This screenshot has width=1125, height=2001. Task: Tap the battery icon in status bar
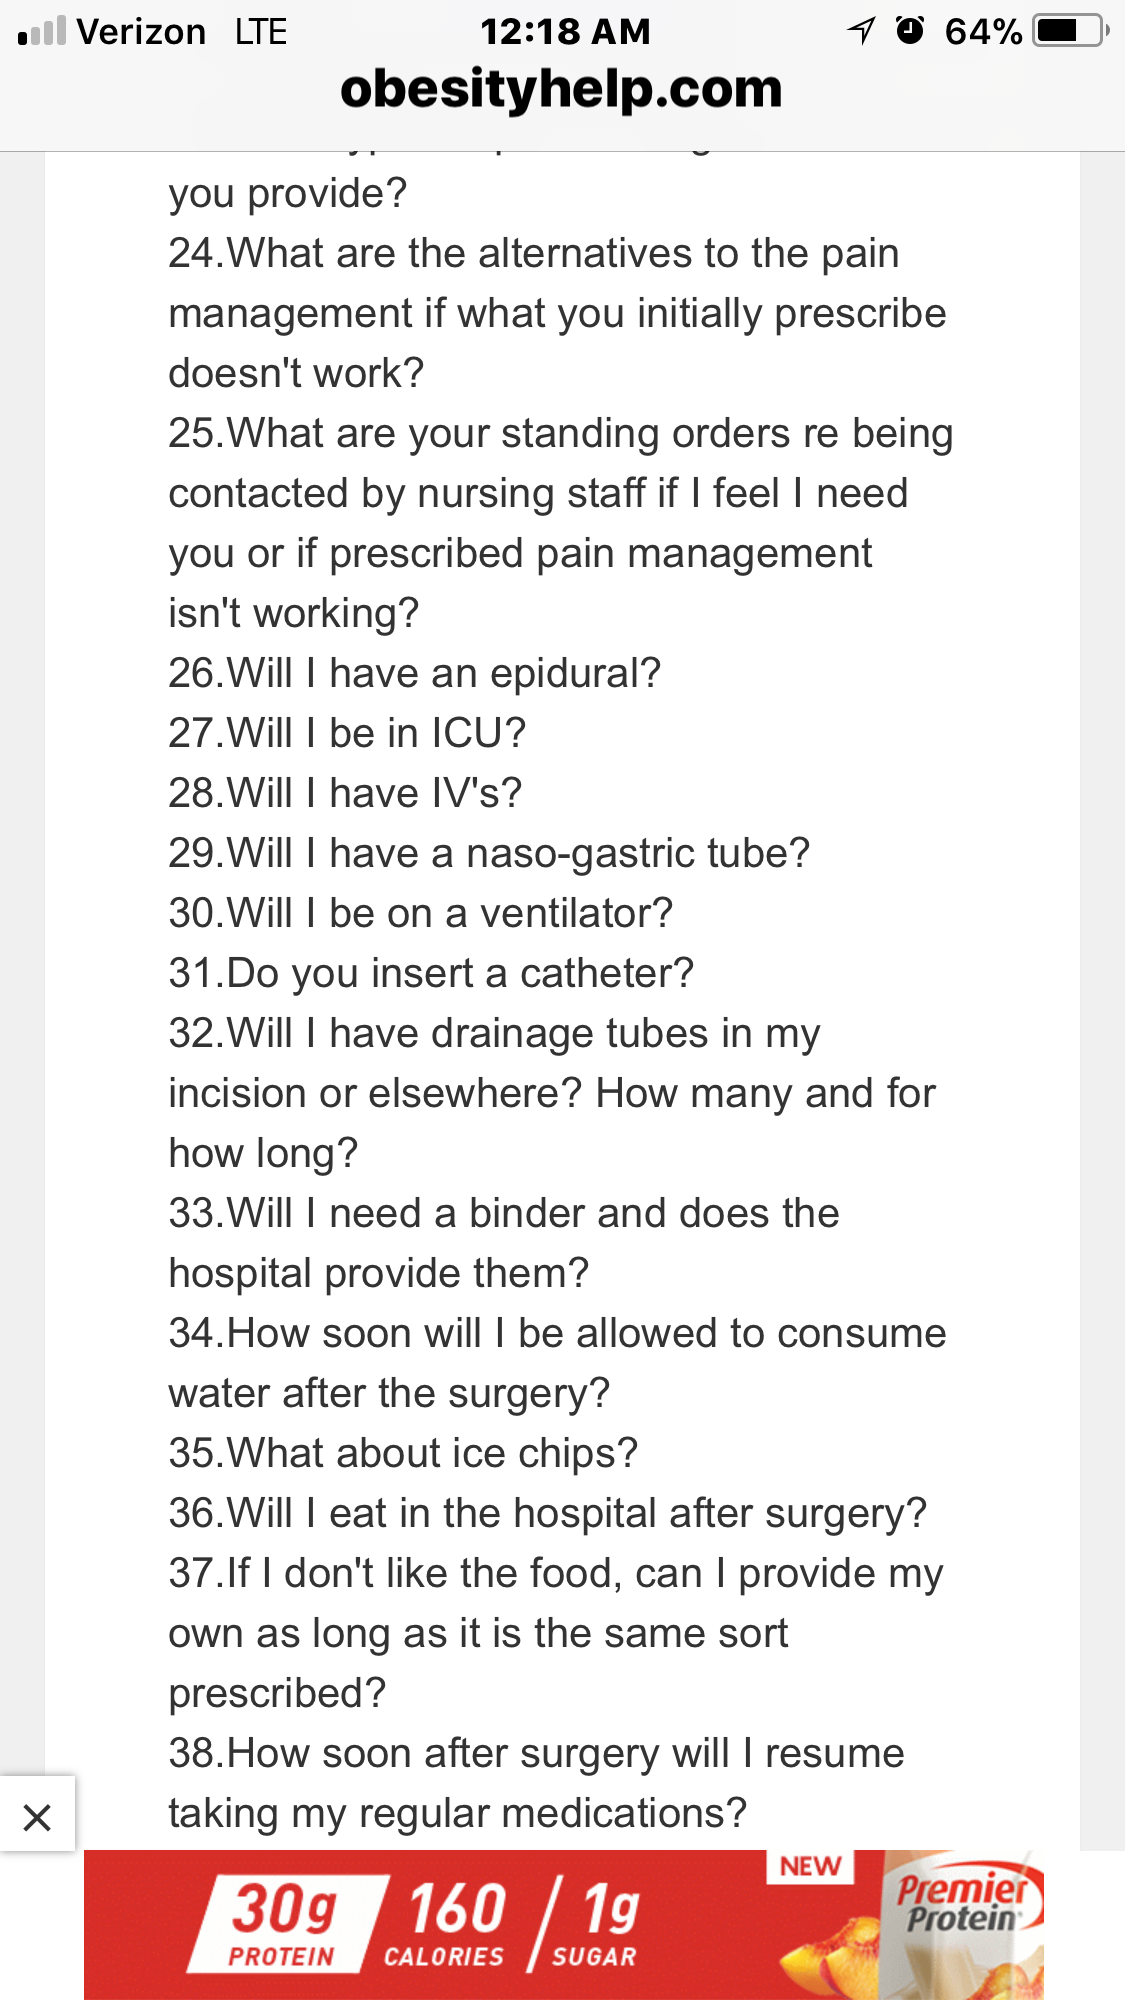1071,31
